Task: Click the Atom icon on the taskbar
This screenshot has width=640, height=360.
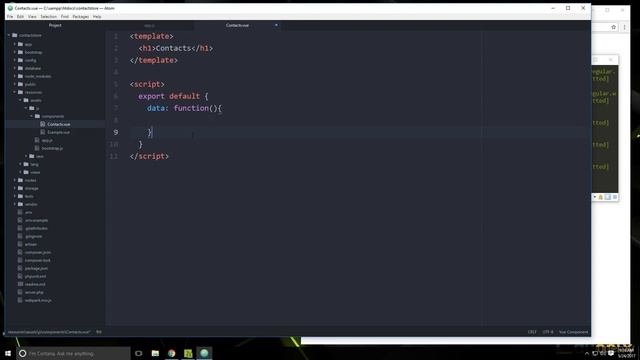Action: tap(204, 353)
